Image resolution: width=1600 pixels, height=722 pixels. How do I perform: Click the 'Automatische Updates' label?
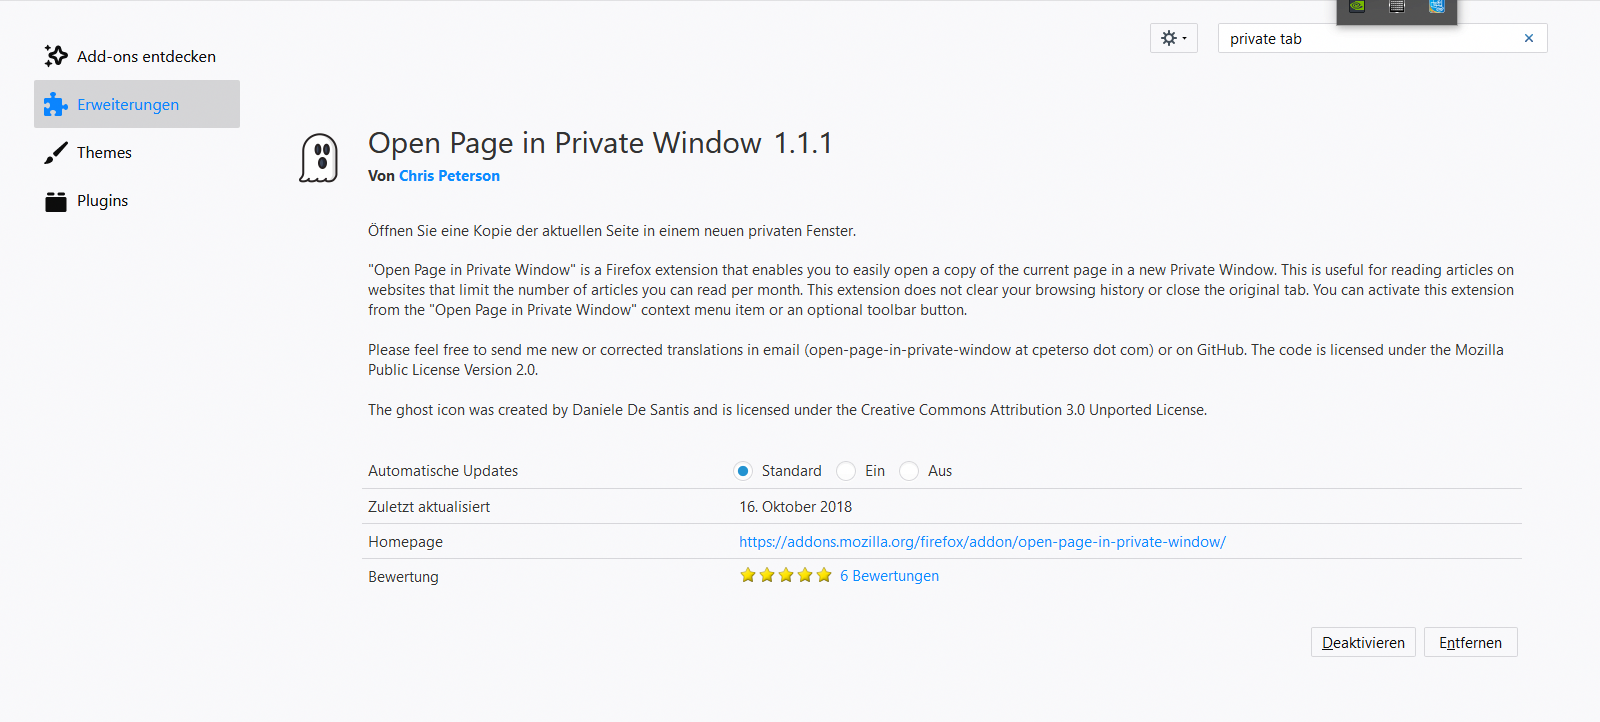[443, 471]
